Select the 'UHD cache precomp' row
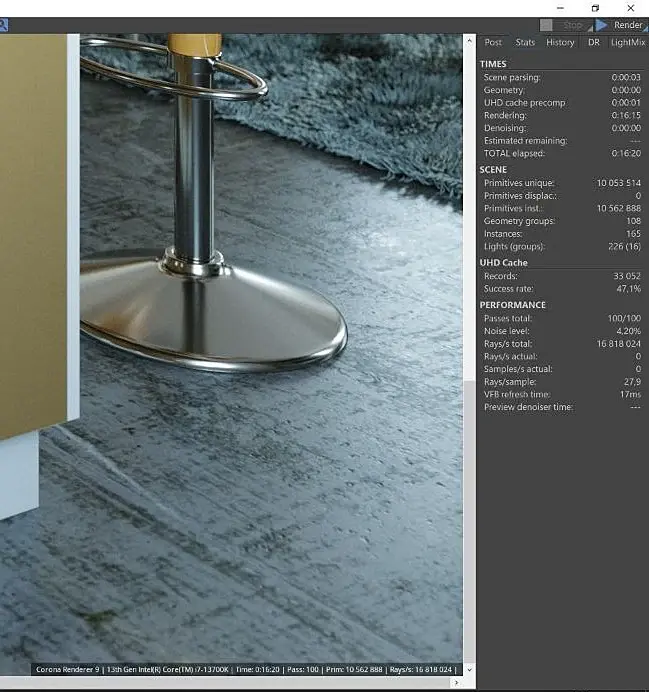 coord(562,103)
